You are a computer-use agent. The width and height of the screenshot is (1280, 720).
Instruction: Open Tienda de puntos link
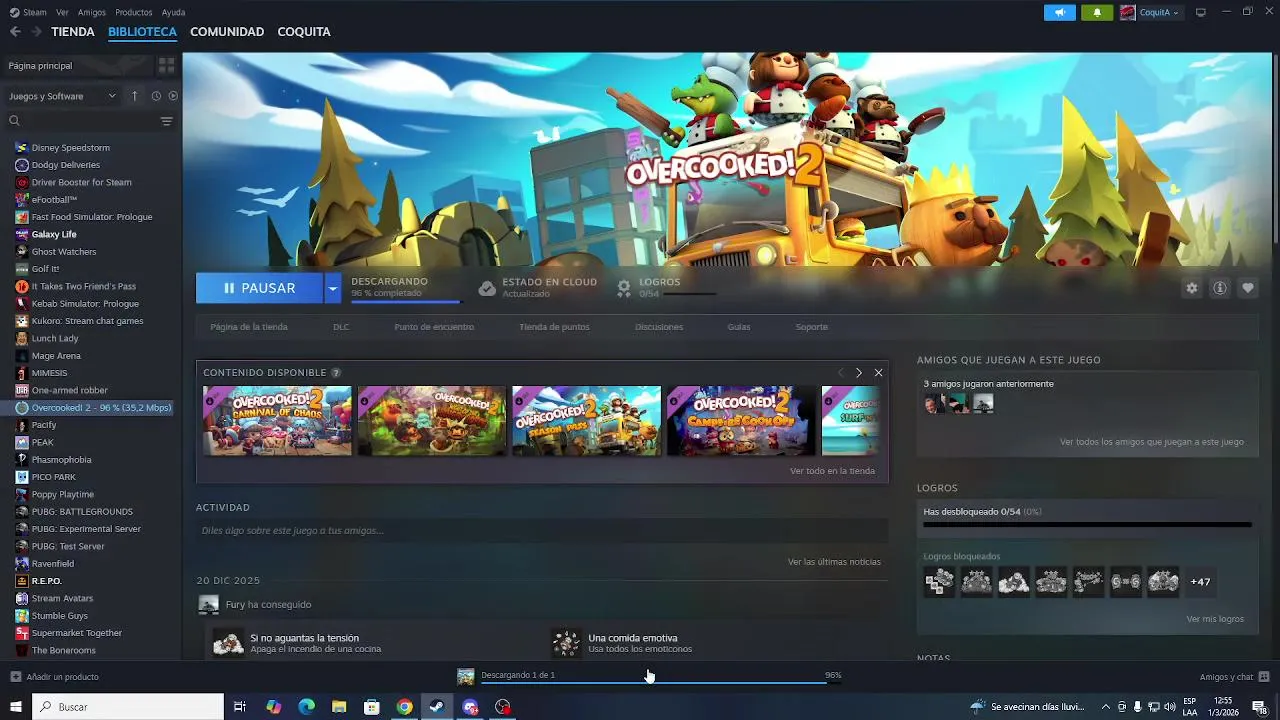point(554,327)
